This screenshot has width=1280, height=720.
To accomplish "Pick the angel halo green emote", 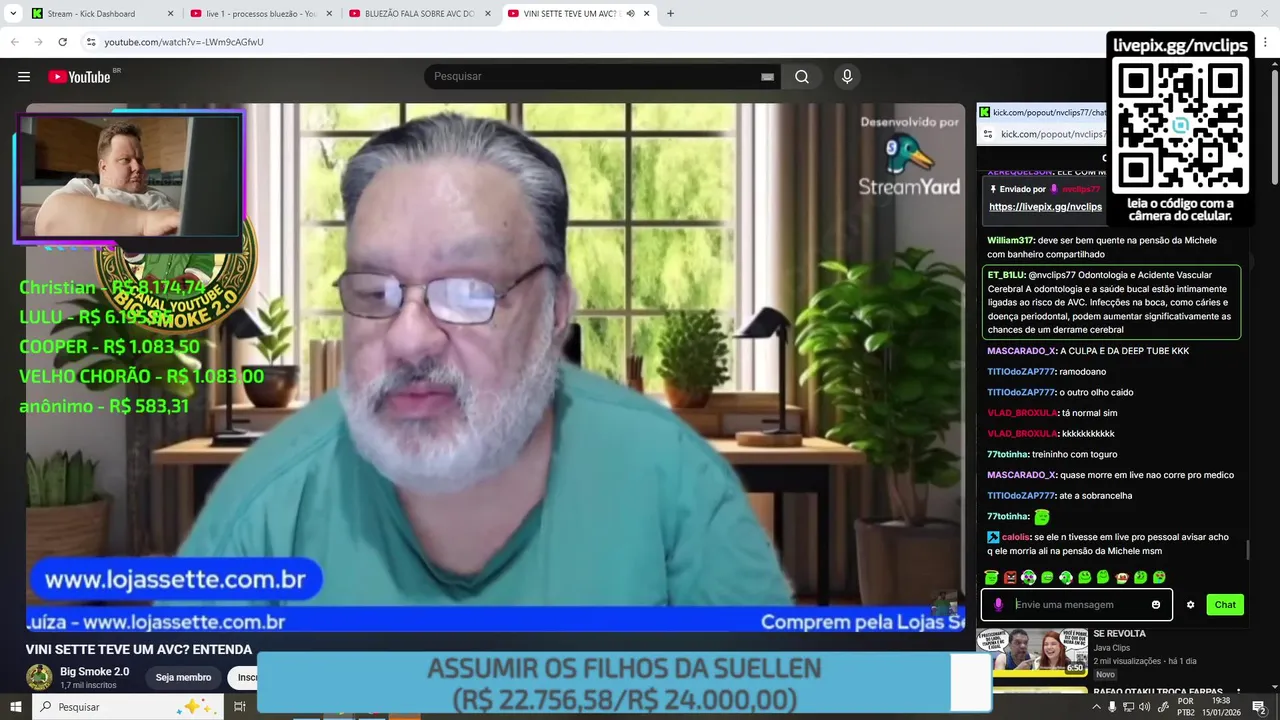I will 991,577.
